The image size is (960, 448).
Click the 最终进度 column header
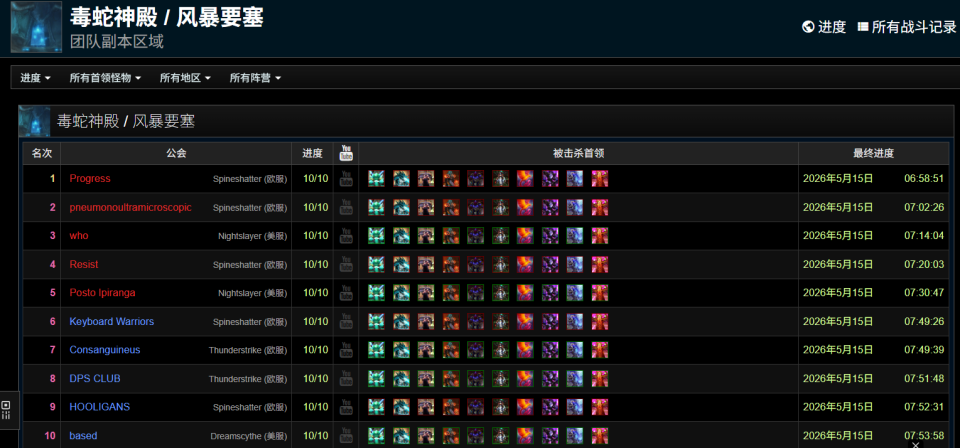[x=874, y=154]
